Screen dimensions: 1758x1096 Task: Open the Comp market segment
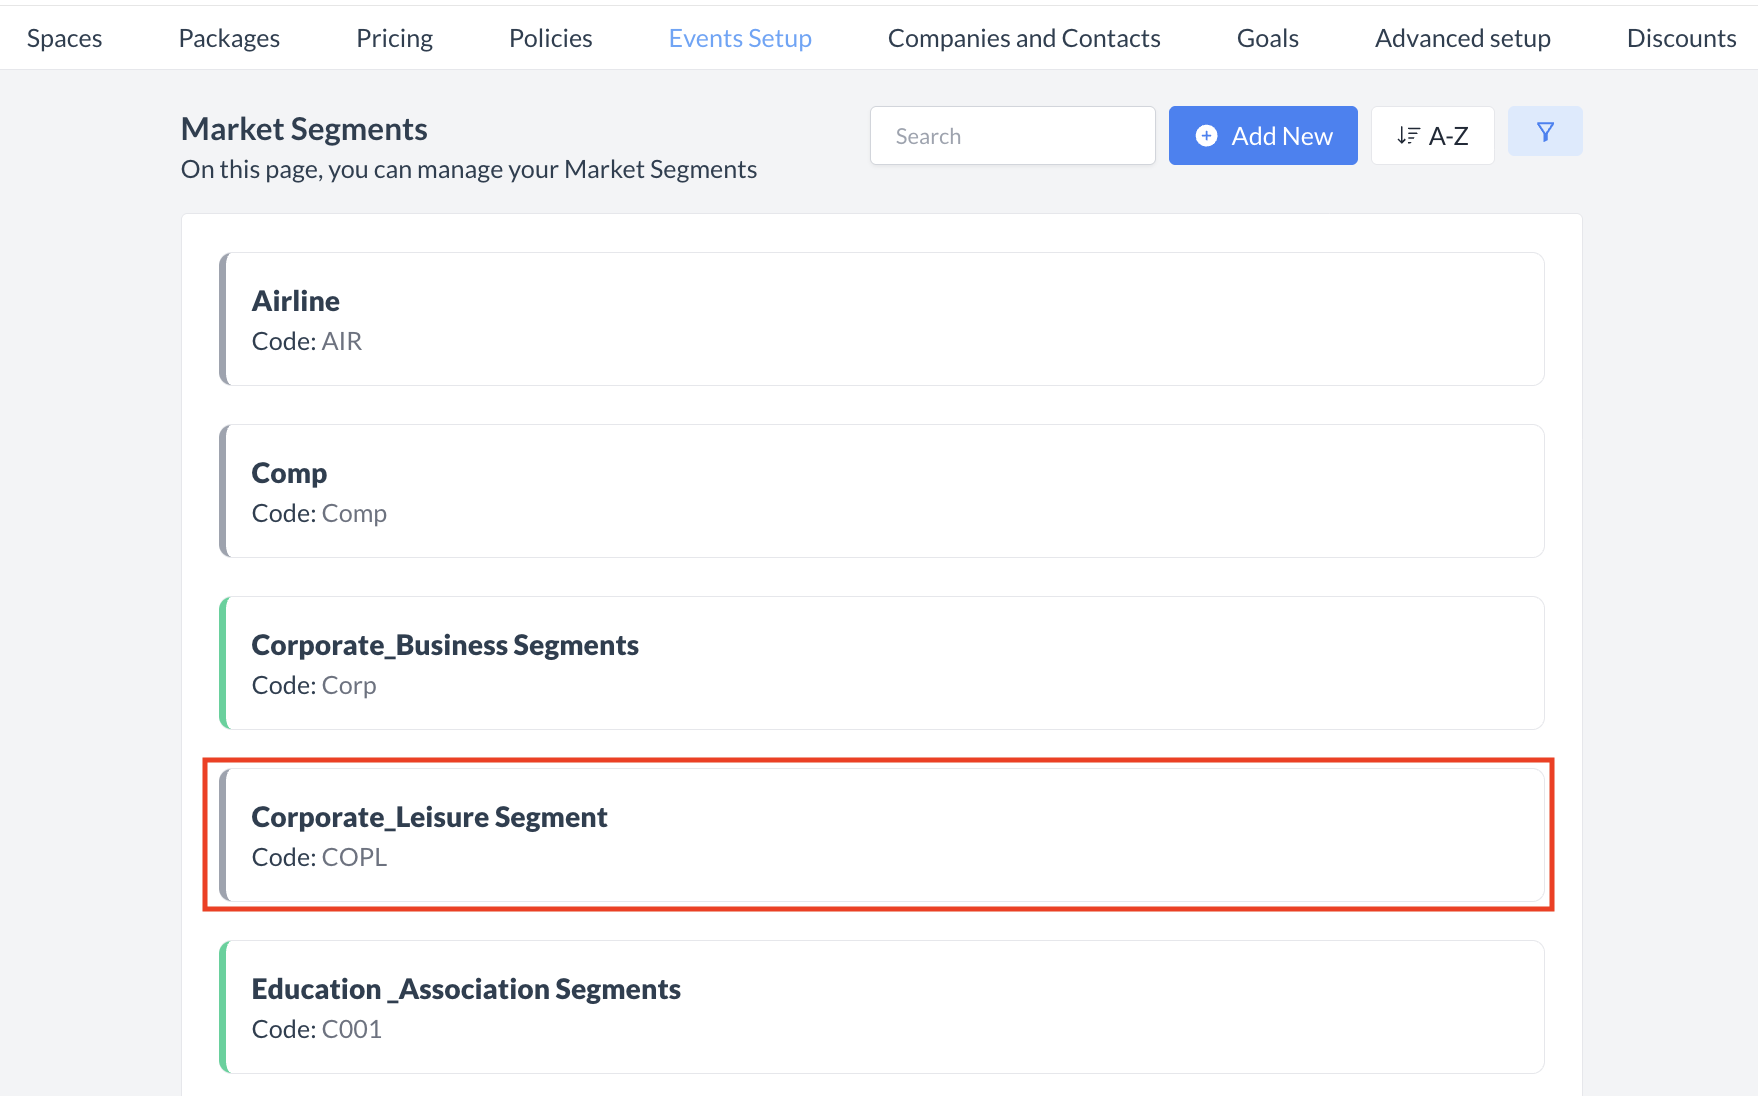(x=882, y=490)
